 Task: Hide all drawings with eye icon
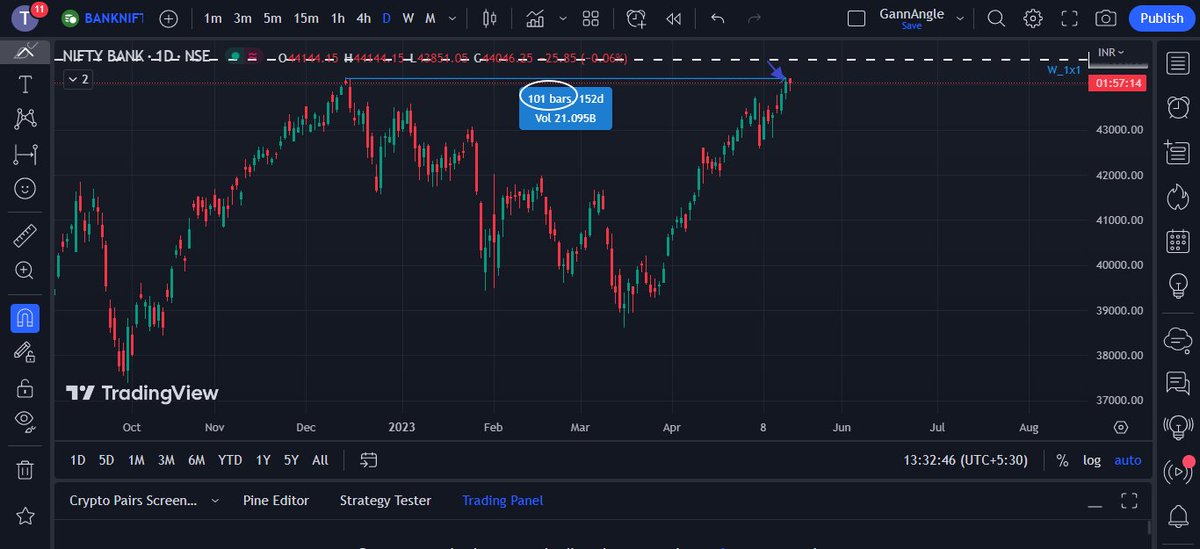(25, 420)
